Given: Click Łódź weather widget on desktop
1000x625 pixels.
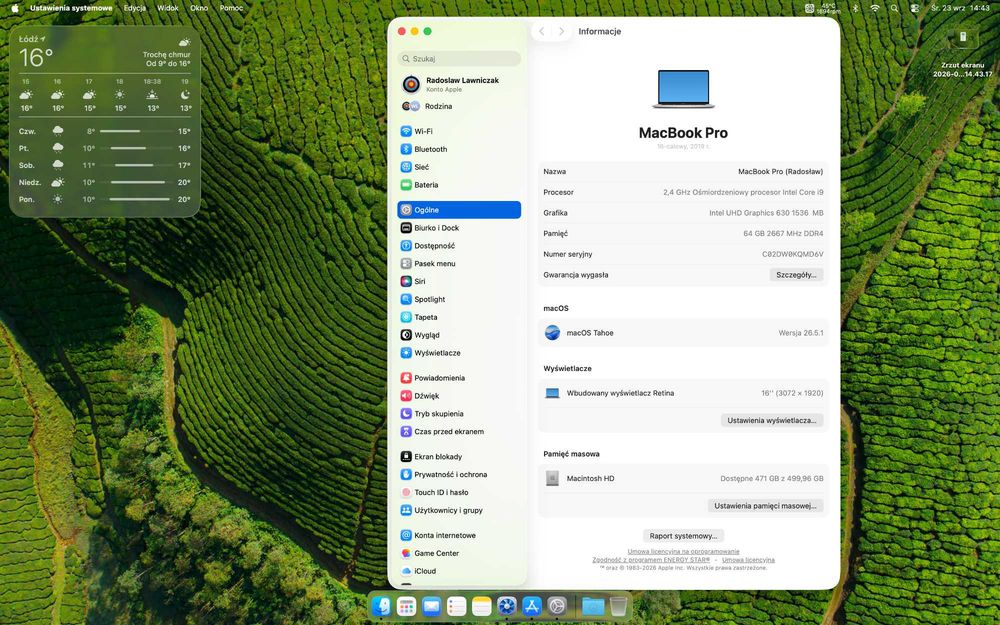Looking at the screenshot, I should pos(105,121).
